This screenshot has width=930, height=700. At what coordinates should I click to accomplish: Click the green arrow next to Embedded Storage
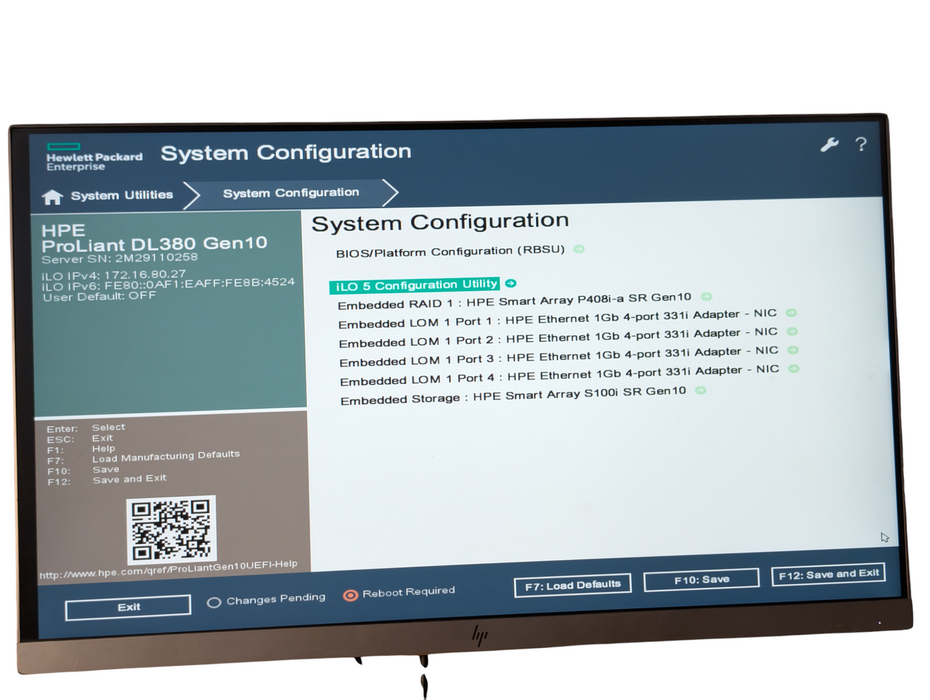pyautogui.click(x=700, y=390)
